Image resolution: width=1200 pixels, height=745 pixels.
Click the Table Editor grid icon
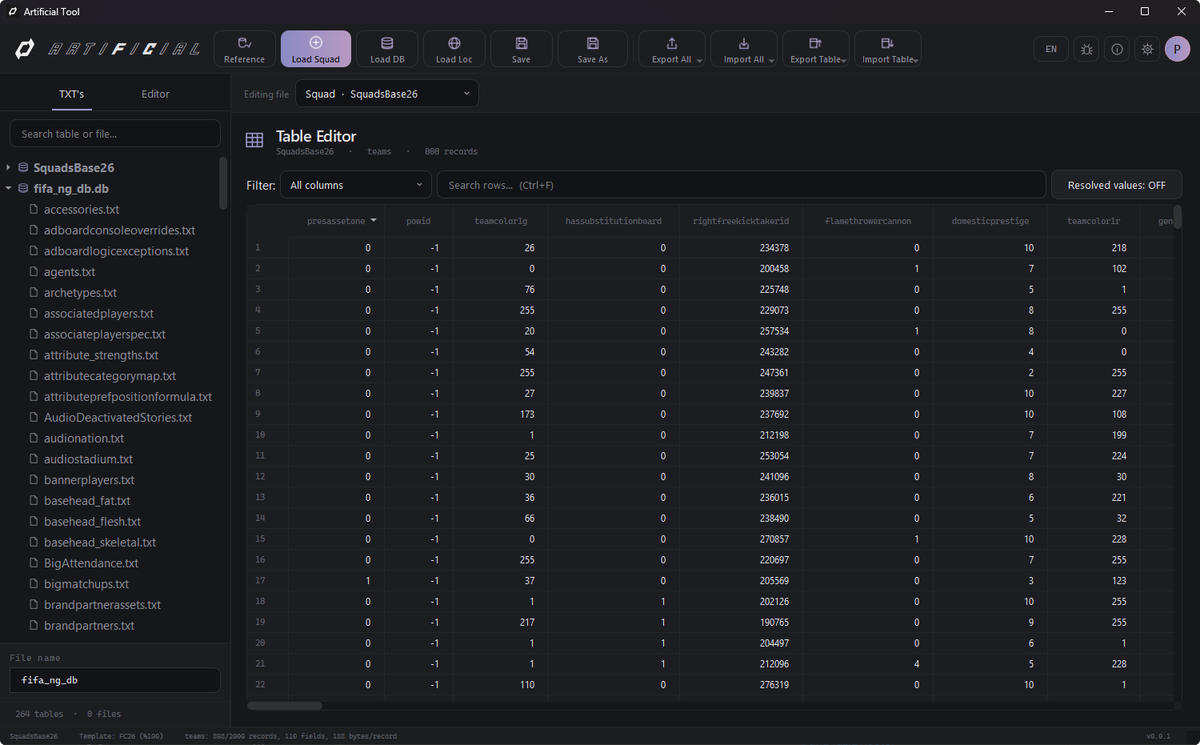click(x=255, y=141)
